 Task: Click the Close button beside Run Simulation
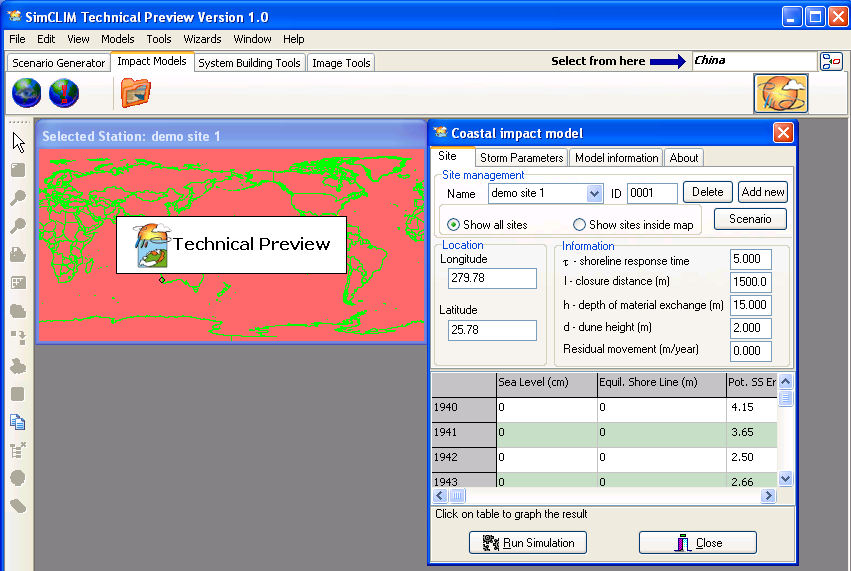coord(697,543)
